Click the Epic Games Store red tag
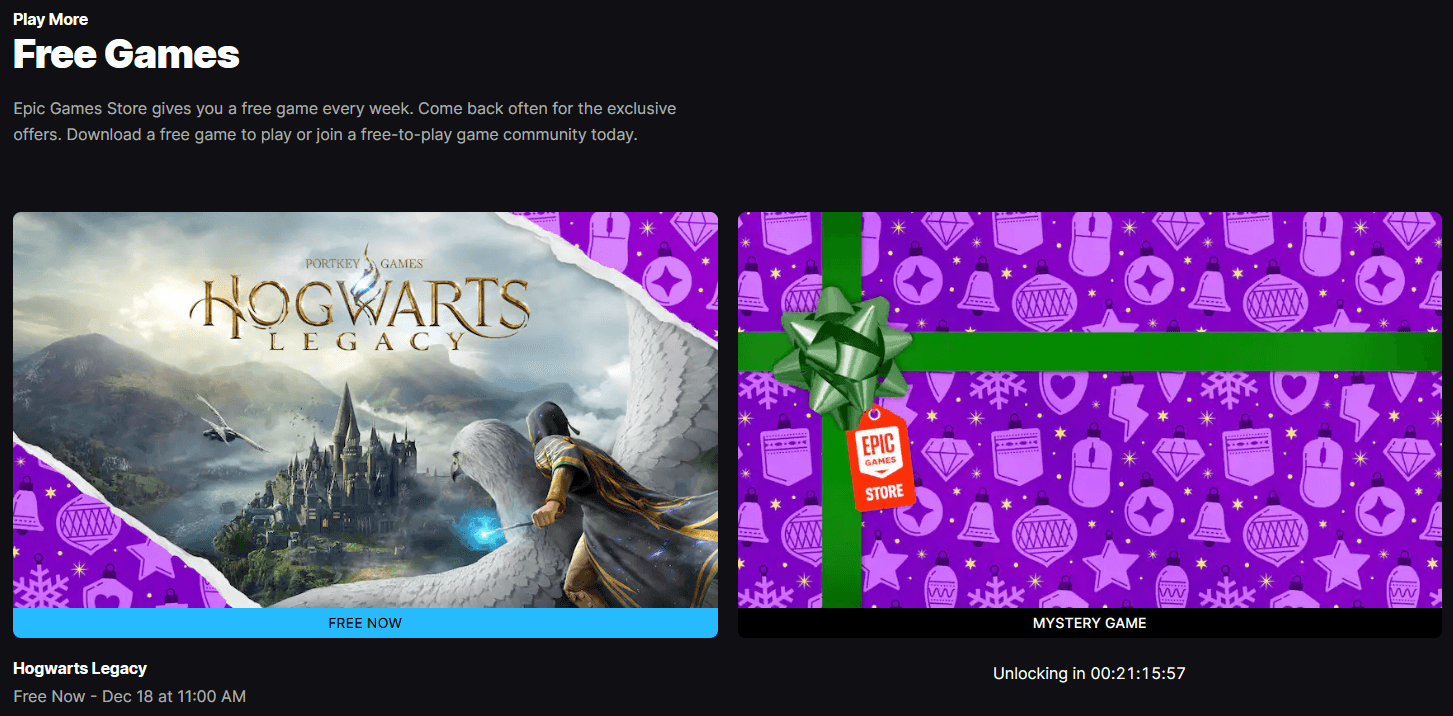The width and height of the screenshot is (1453, 716). [881, 462]
